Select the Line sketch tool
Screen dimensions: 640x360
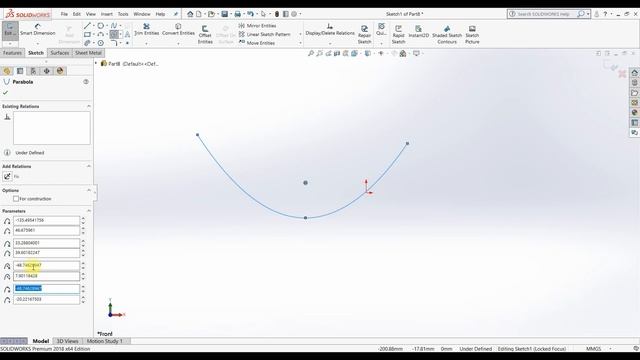[87, 26]
